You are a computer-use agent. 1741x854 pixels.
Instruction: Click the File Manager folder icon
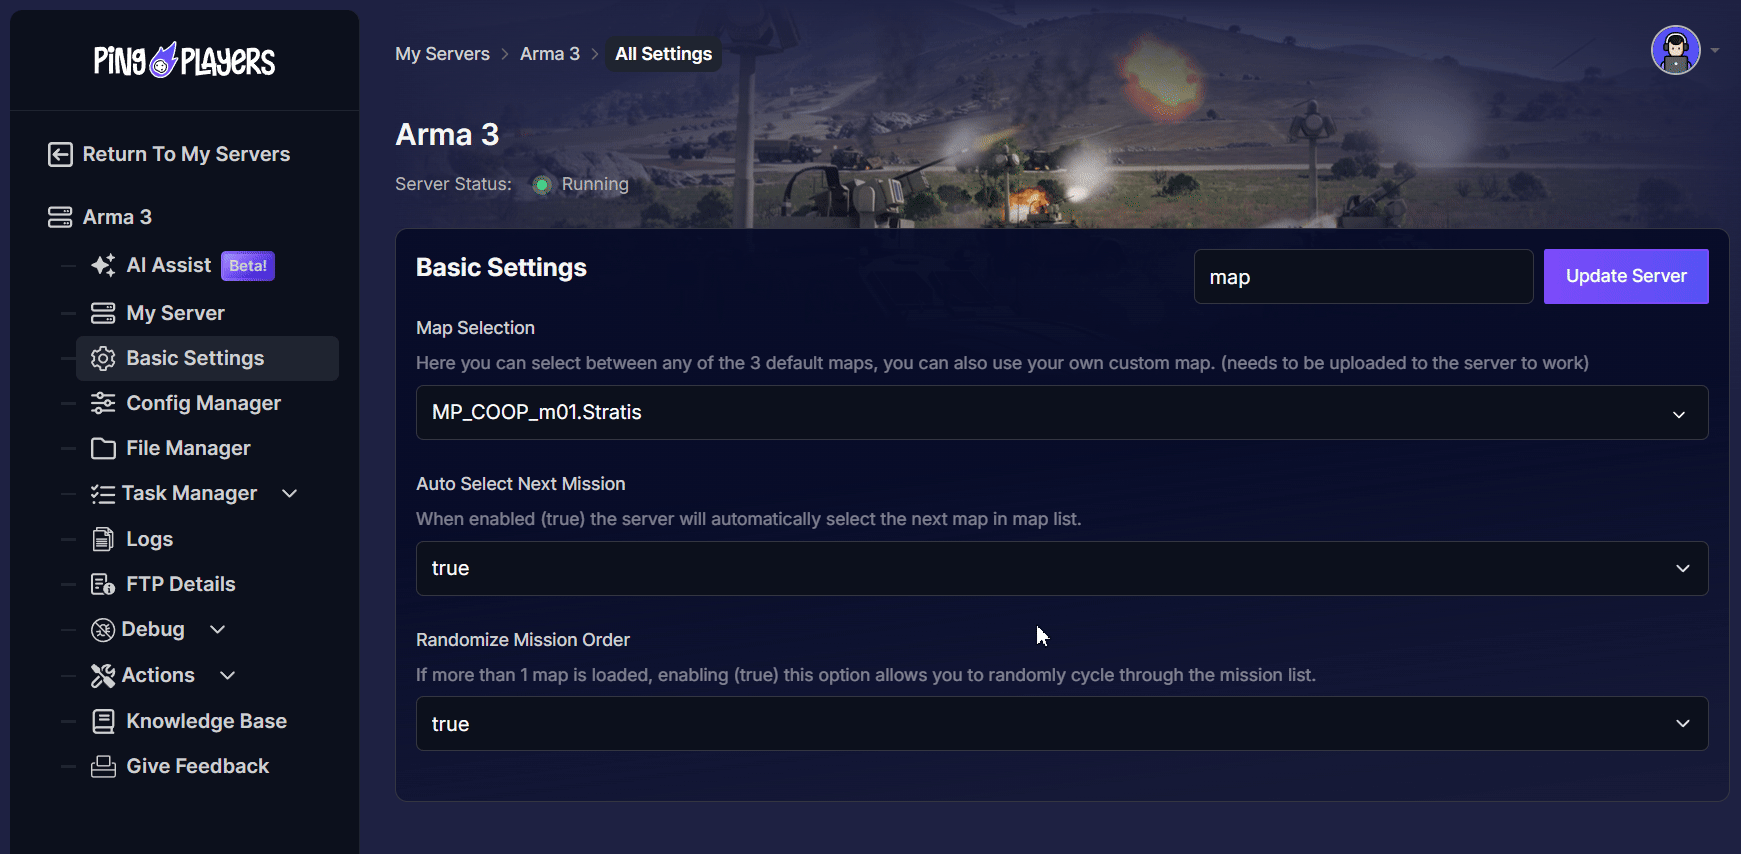click(103, 448)
